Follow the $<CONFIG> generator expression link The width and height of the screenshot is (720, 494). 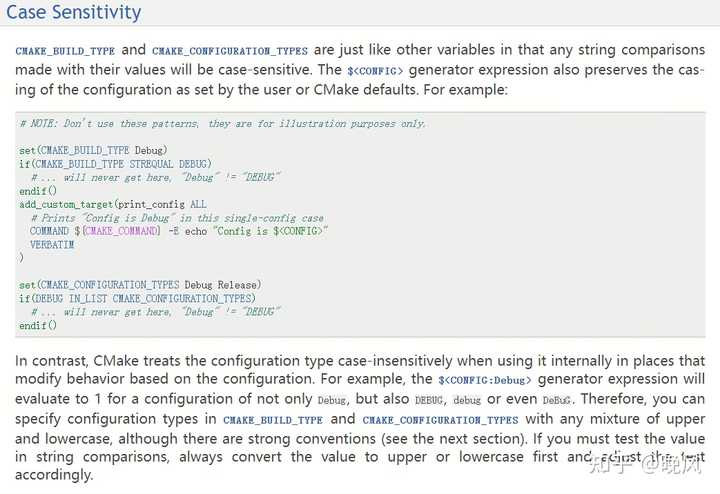[x=375, y=71]
